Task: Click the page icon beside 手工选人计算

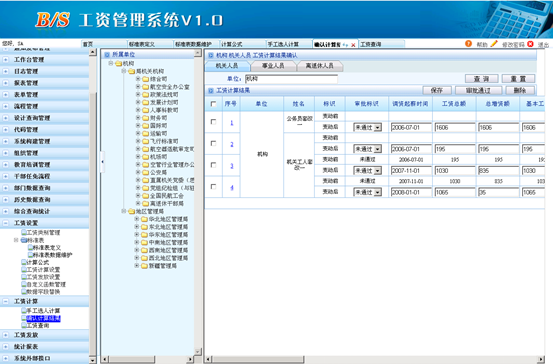Action: tap(24, 311)
